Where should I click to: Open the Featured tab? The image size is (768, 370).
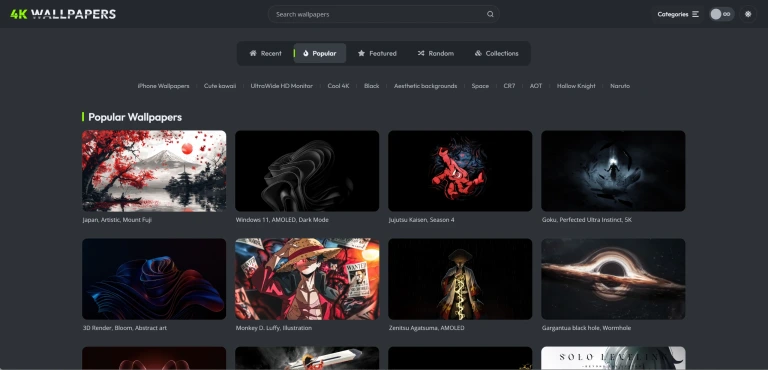[x=377, y=53]
